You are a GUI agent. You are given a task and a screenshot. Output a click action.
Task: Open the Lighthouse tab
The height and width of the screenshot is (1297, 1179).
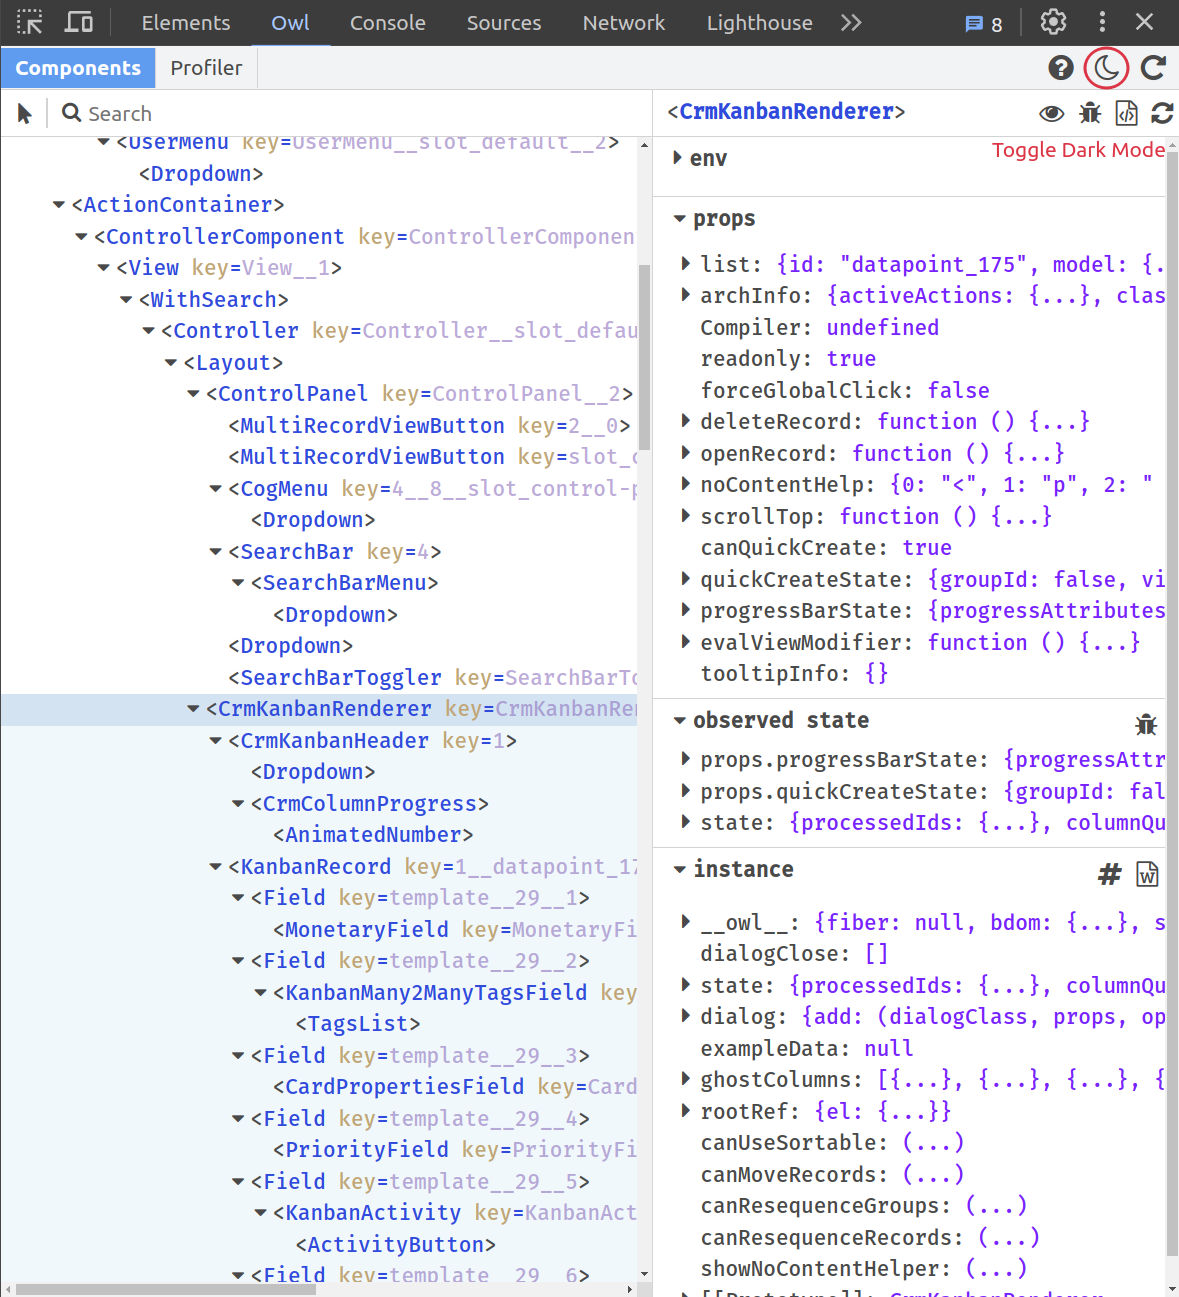coord(760,22)
